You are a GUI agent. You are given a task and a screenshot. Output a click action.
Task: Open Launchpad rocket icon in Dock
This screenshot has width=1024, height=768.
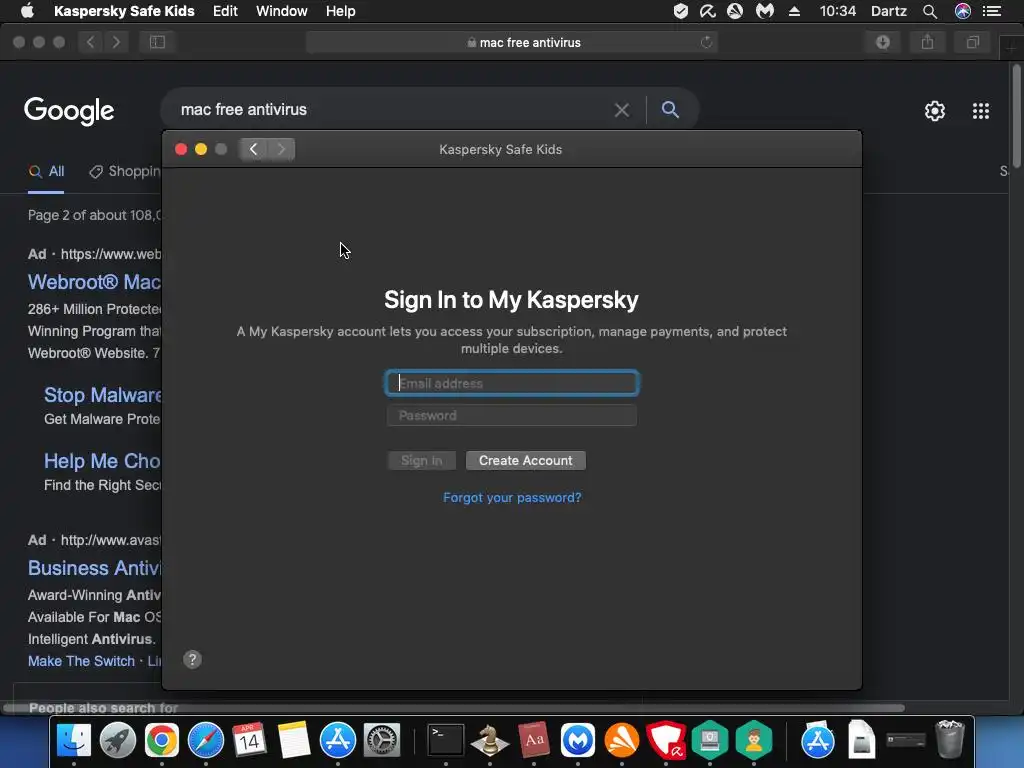coord(118,740)
